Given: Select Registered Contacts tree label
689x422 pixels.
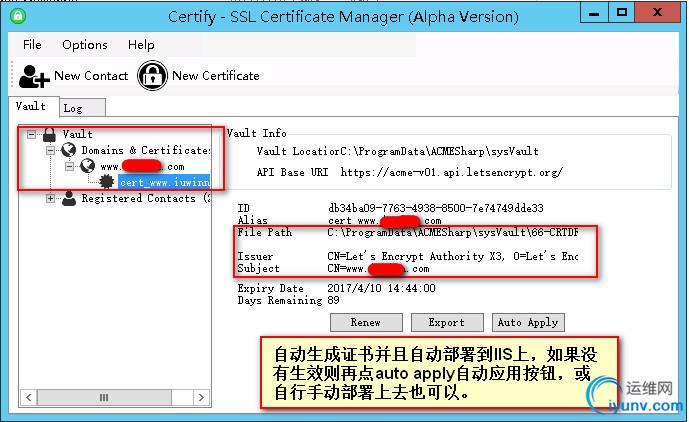Looking at the screenshot, I should (x=145, y=198).
